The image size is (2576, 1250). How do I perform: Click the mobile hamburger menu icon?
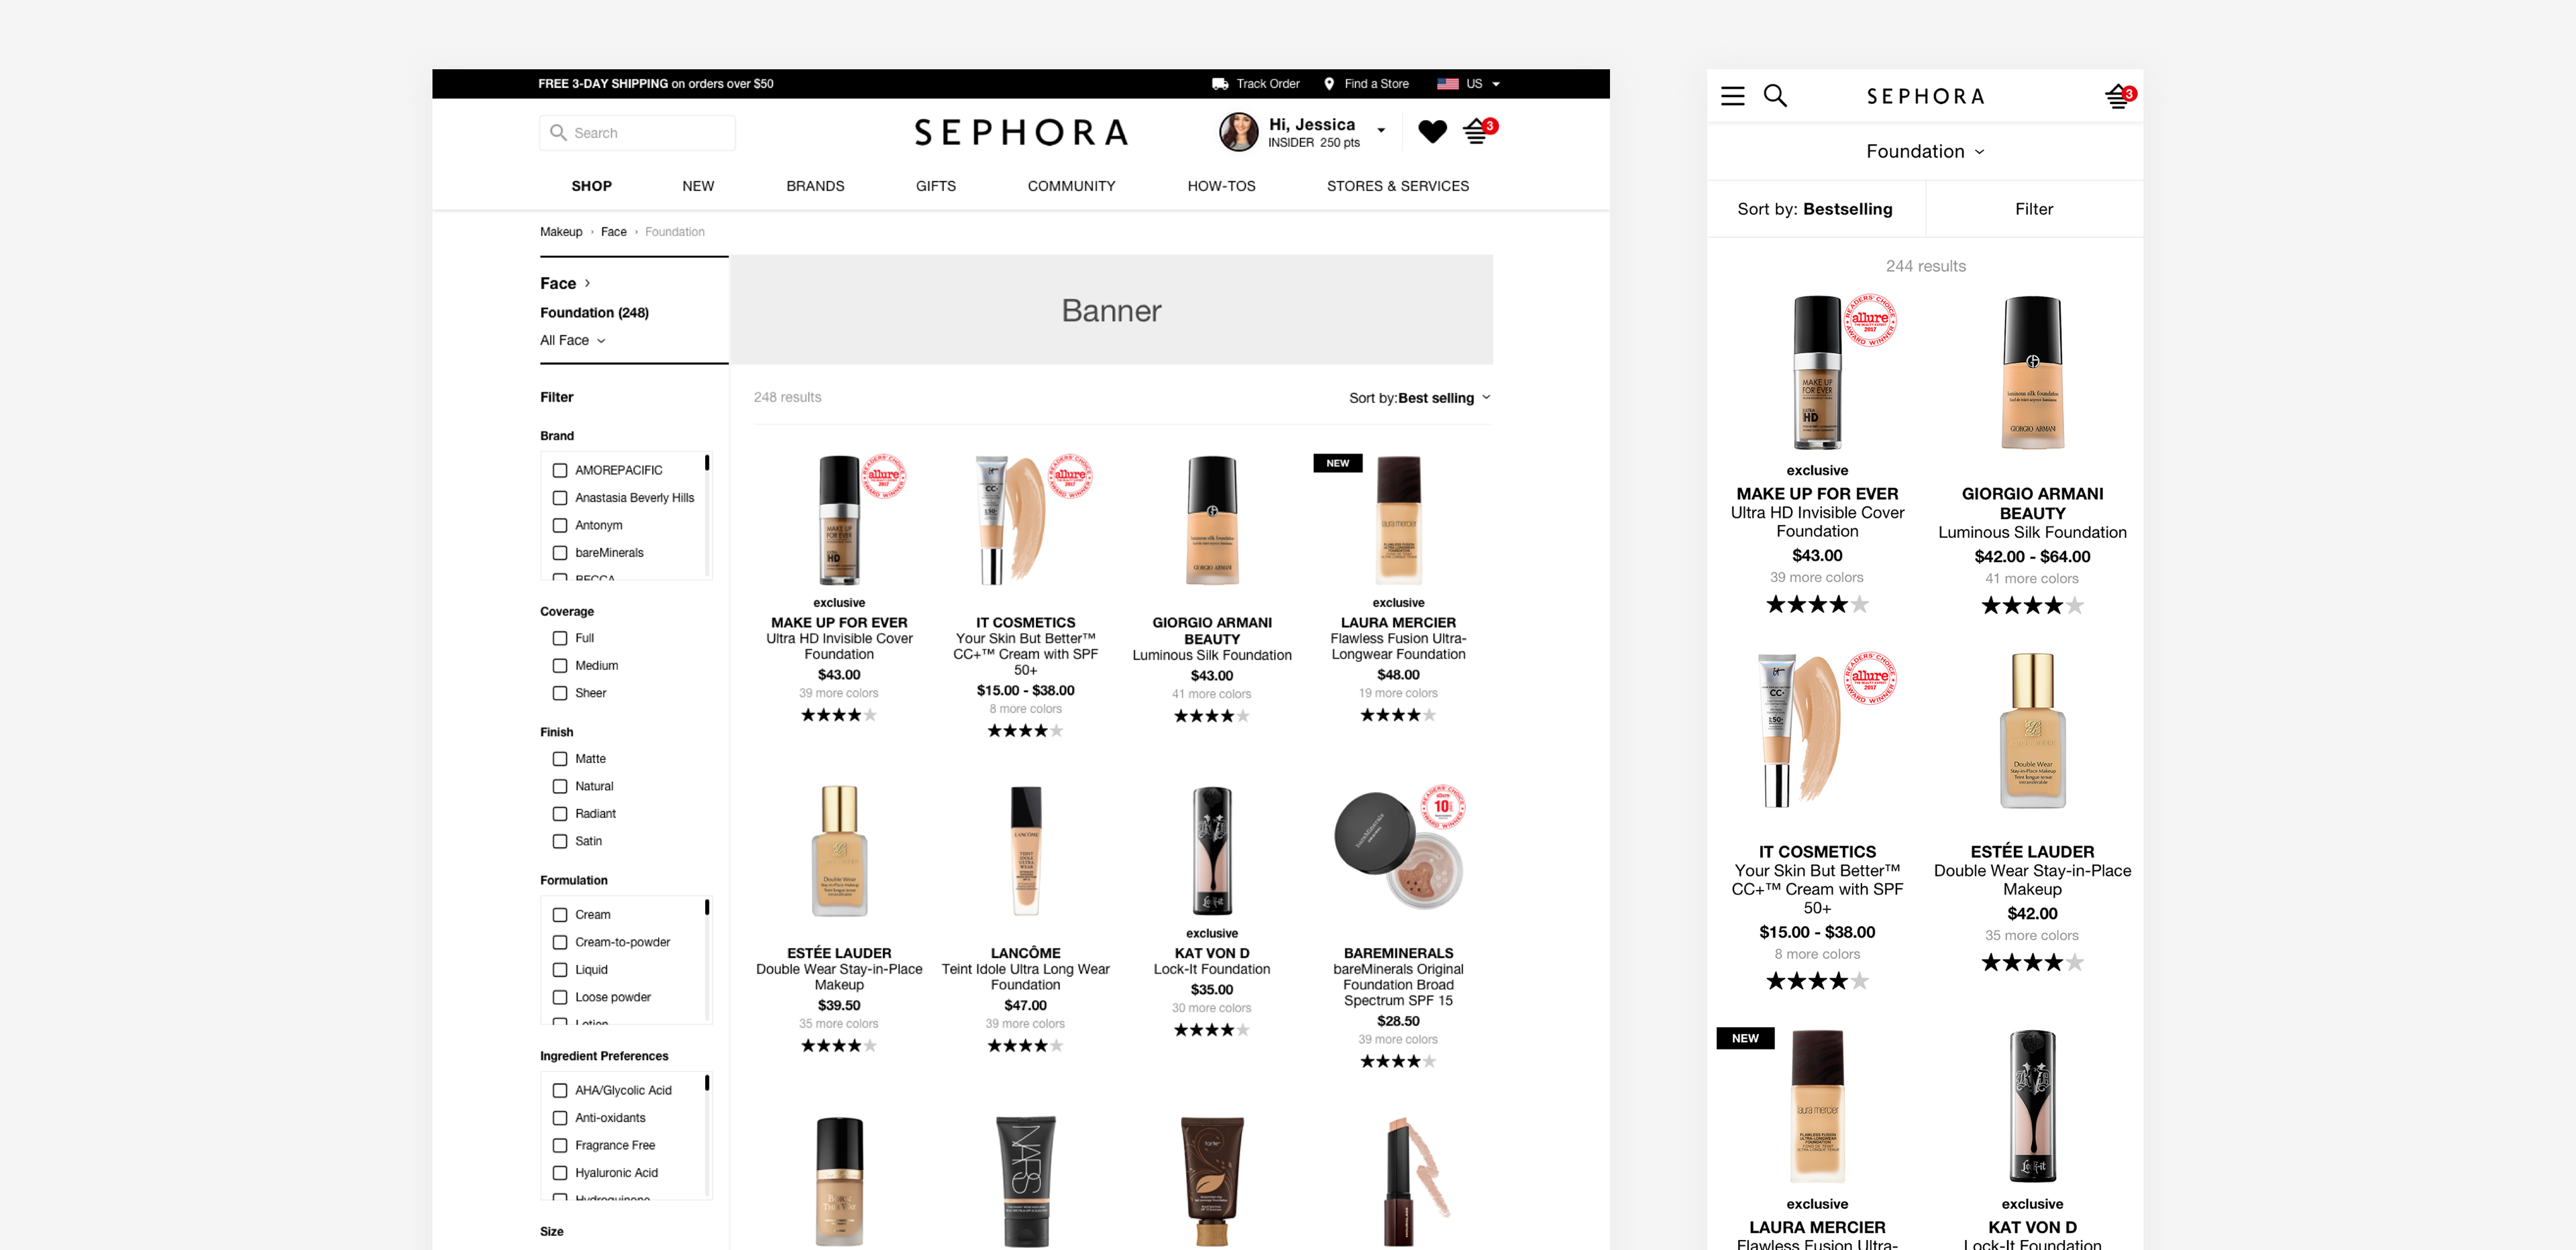[x=1732, y=96]
